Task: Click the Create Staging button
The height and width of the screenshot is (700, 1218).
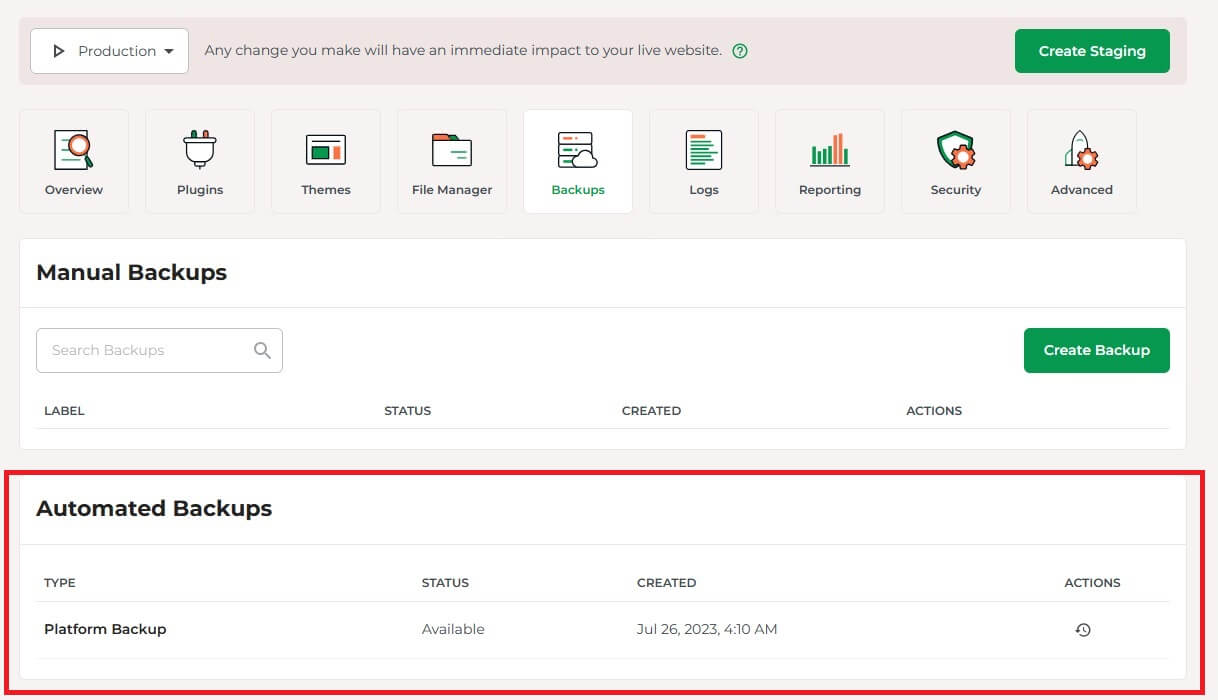Action: tap(1092, 50)
